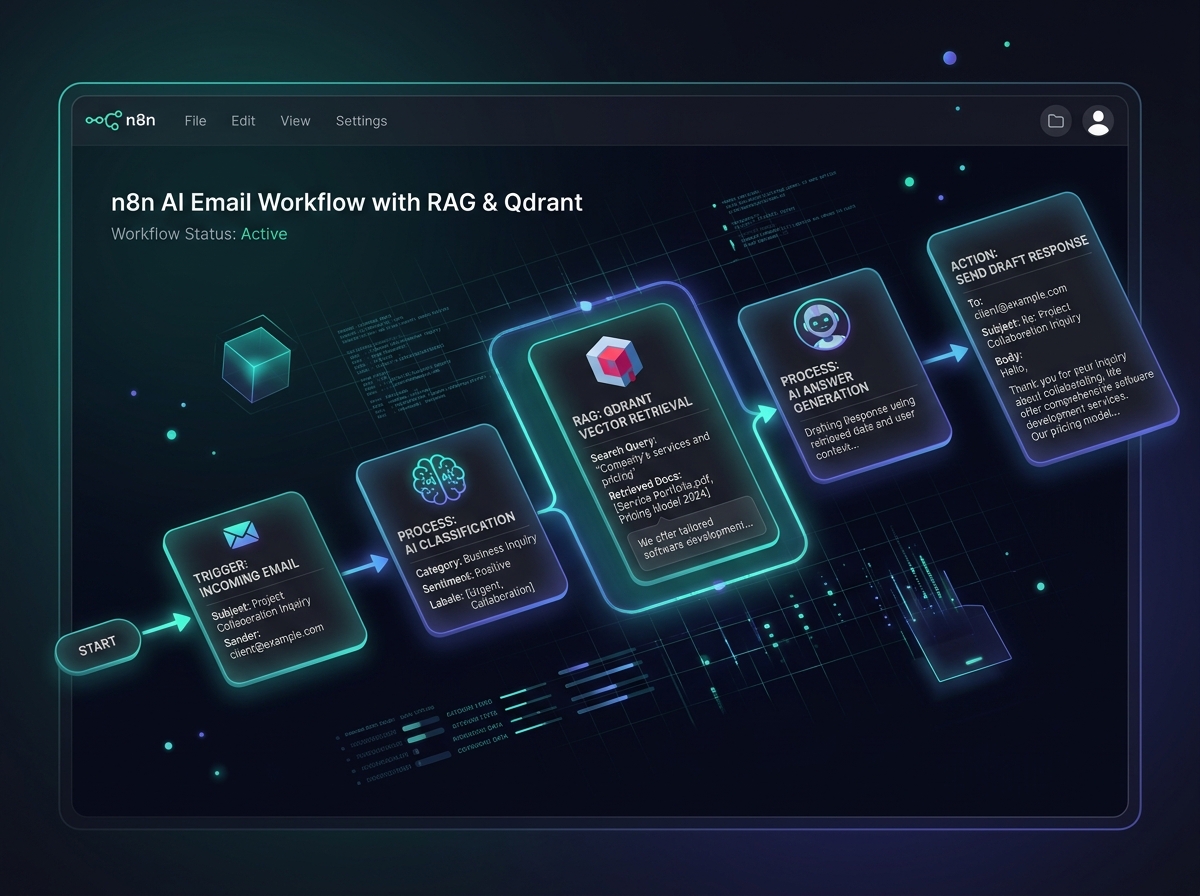Select the PROCESS: AI ANSWER GENERATION title

click(x=826, y=383)
